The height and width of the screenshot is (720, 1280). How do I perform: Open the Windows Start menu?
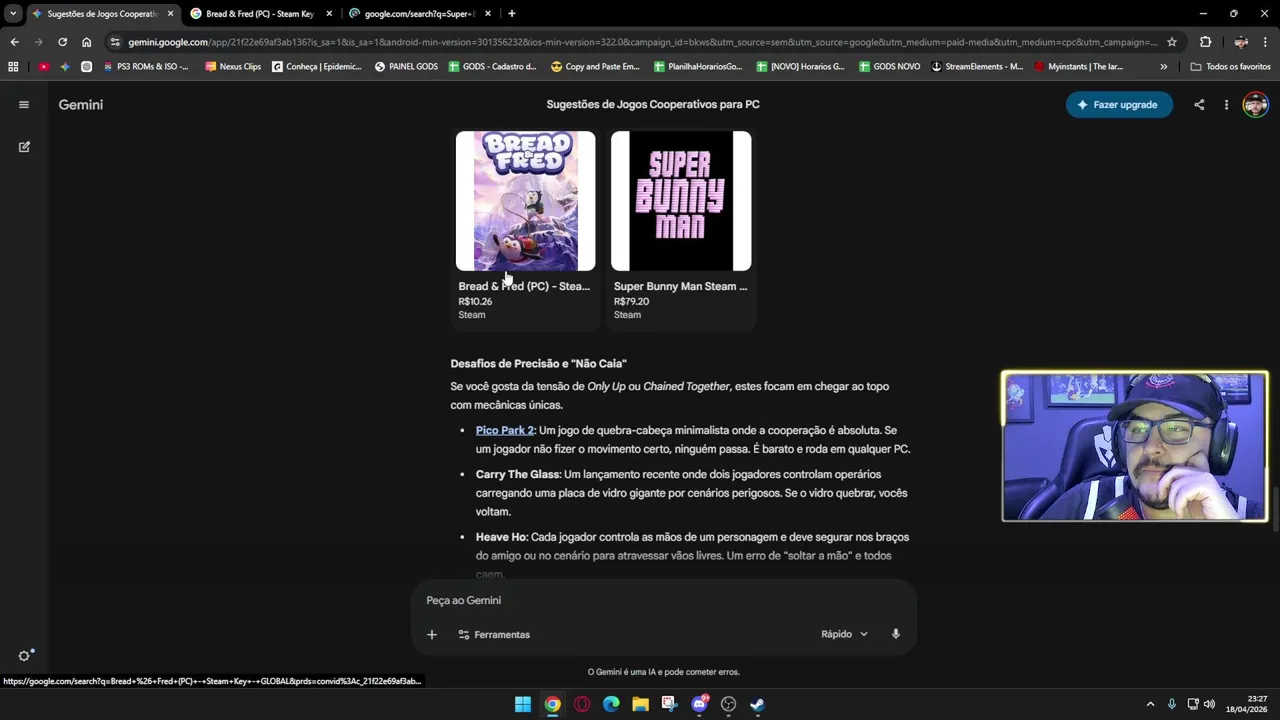coord(523,704)
